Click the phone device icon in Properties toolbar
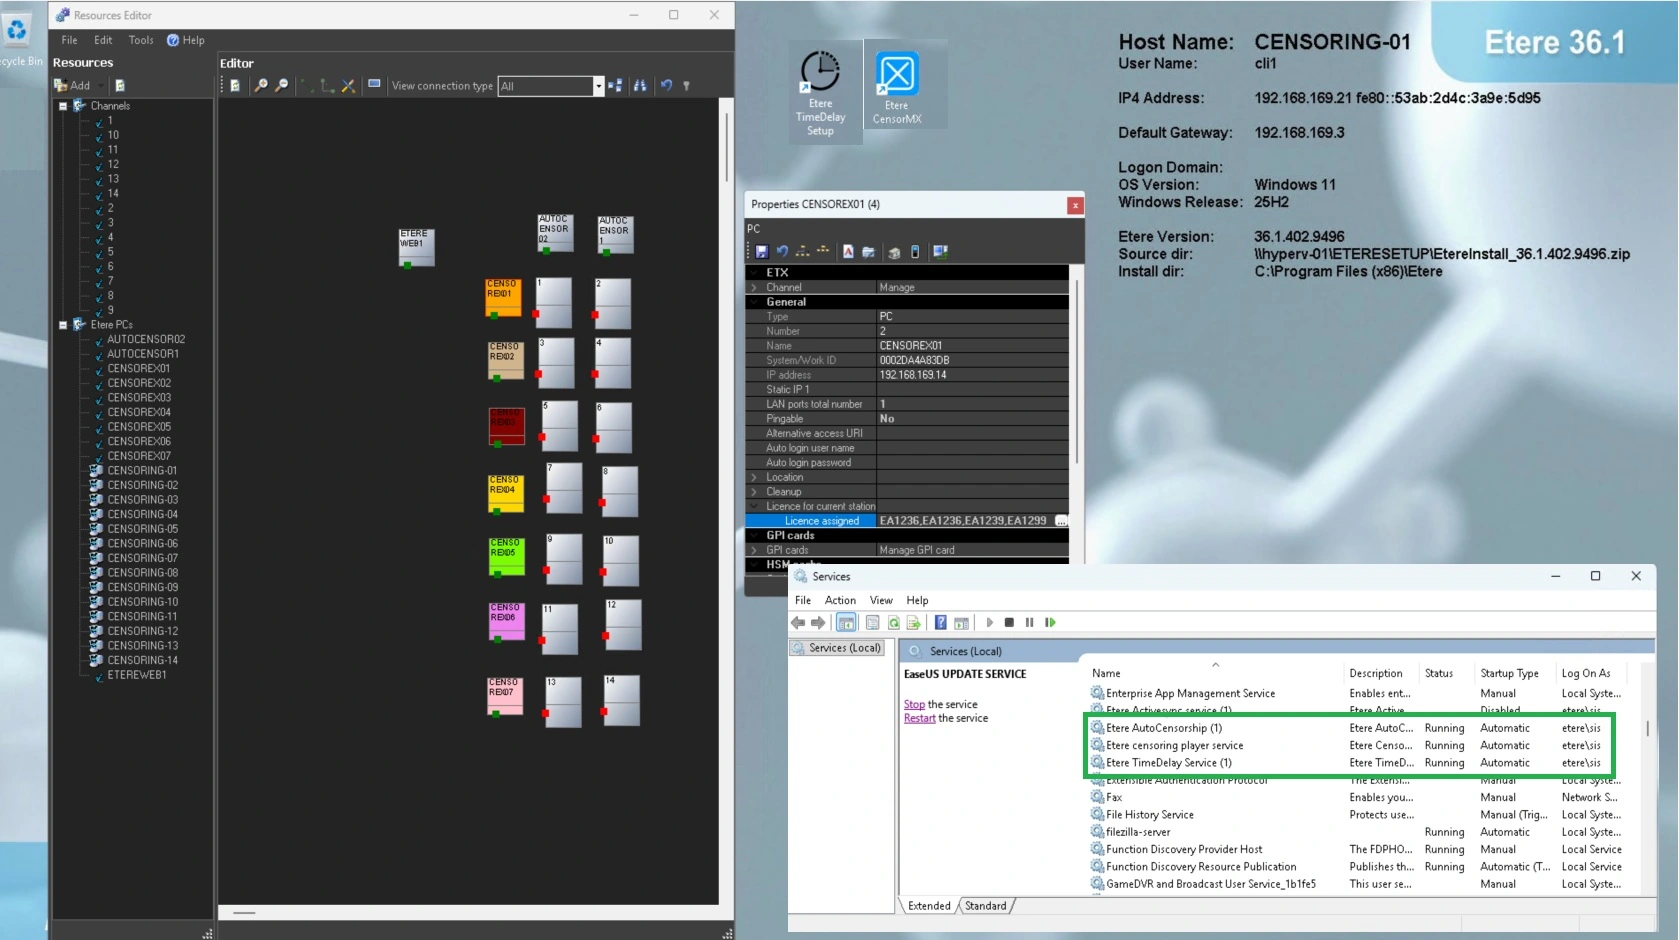 [915, 252]
